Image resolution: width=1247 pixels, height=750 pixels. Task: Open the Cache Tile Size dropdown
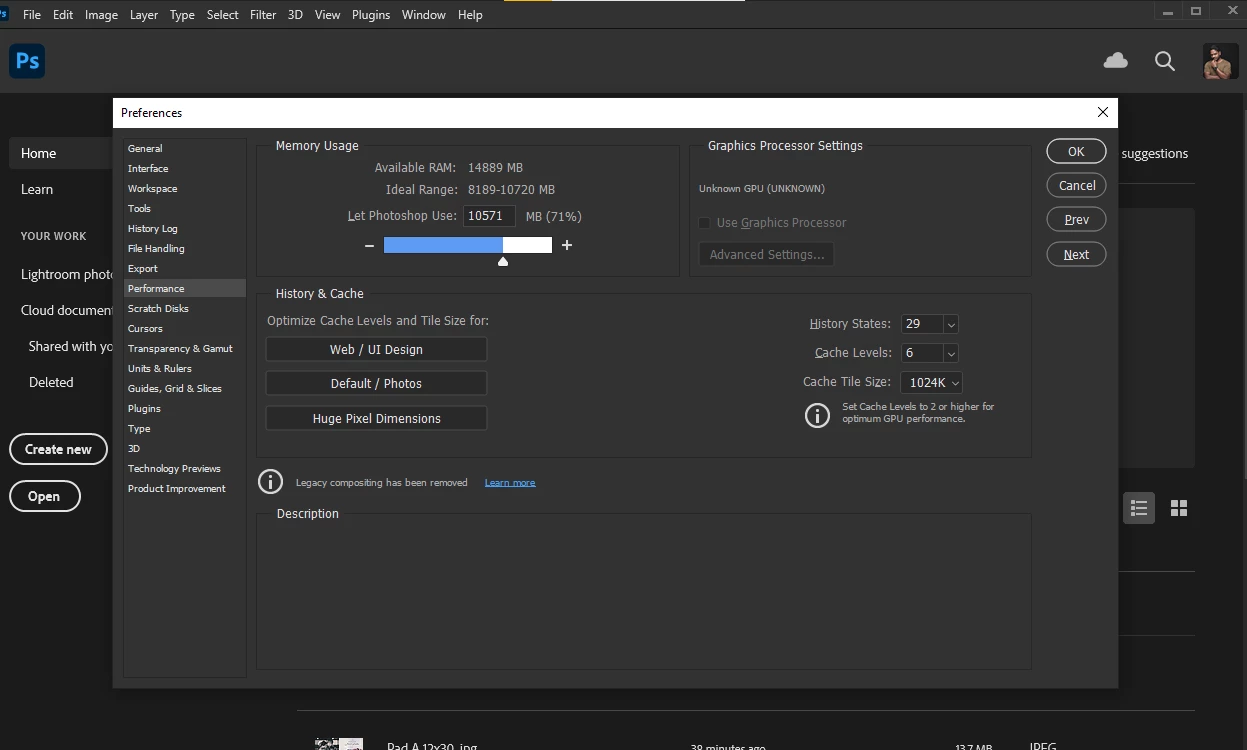931,382
